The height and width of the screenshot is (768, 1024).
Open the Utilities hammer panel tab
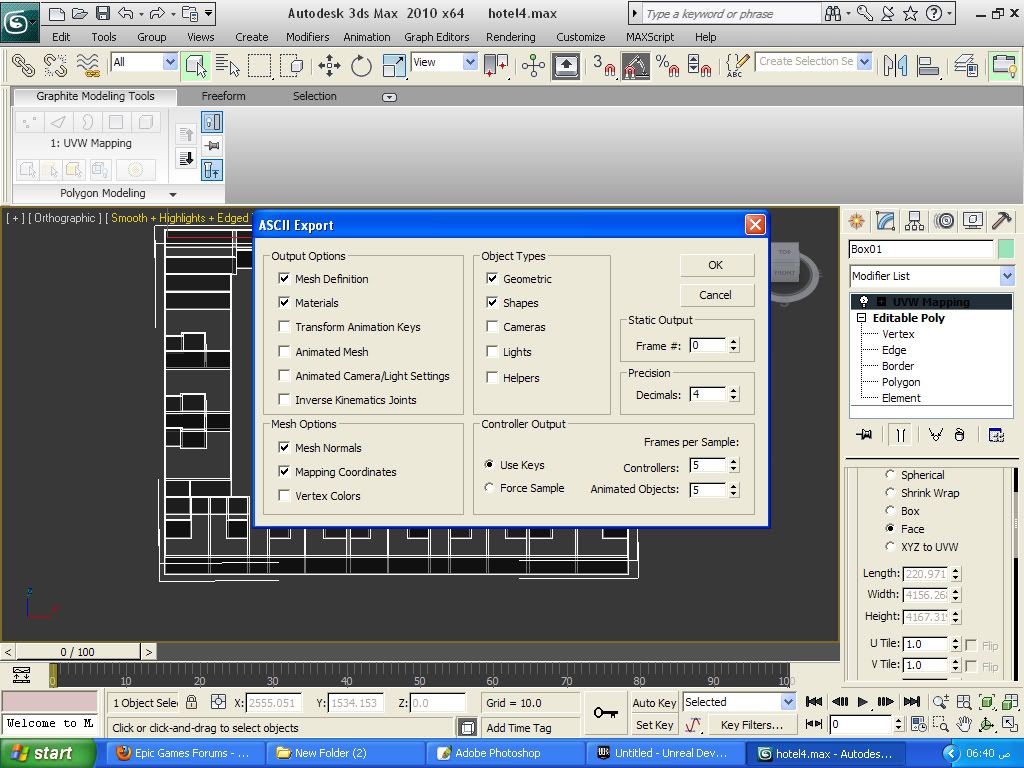tap(1001, 221)
